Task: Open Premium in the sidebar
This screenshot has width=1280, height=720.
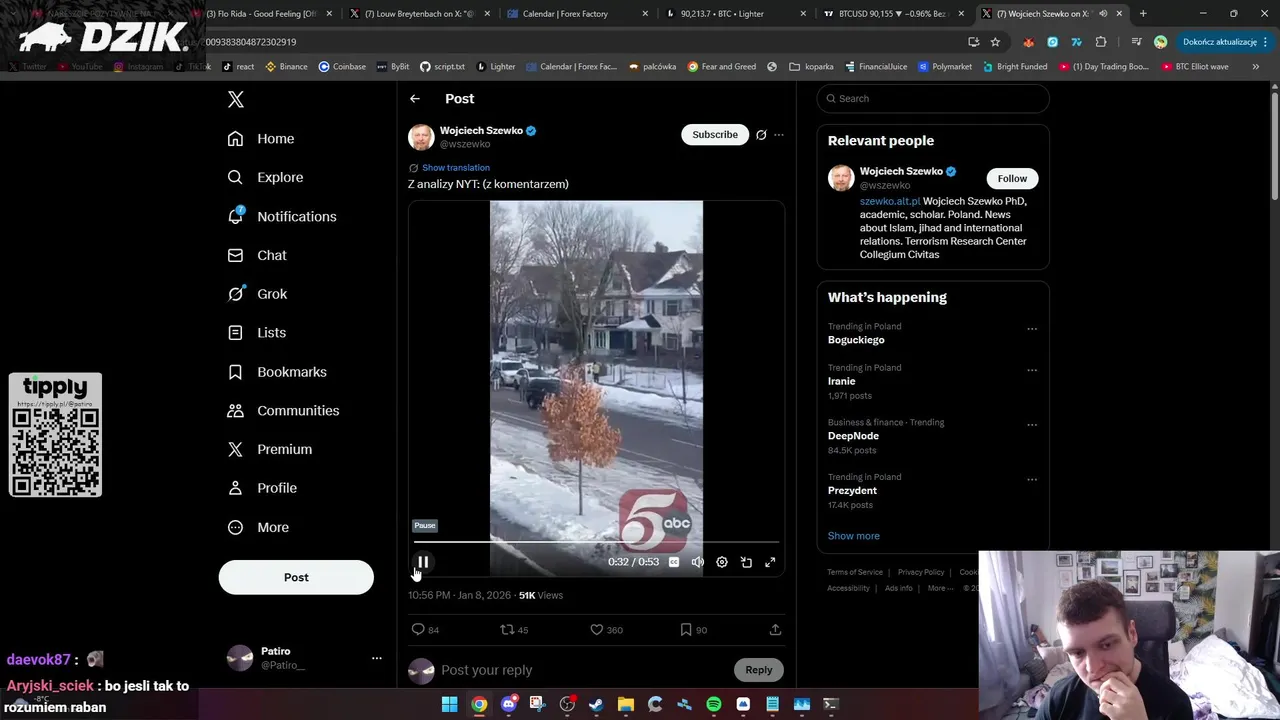Action: point(270,449)
